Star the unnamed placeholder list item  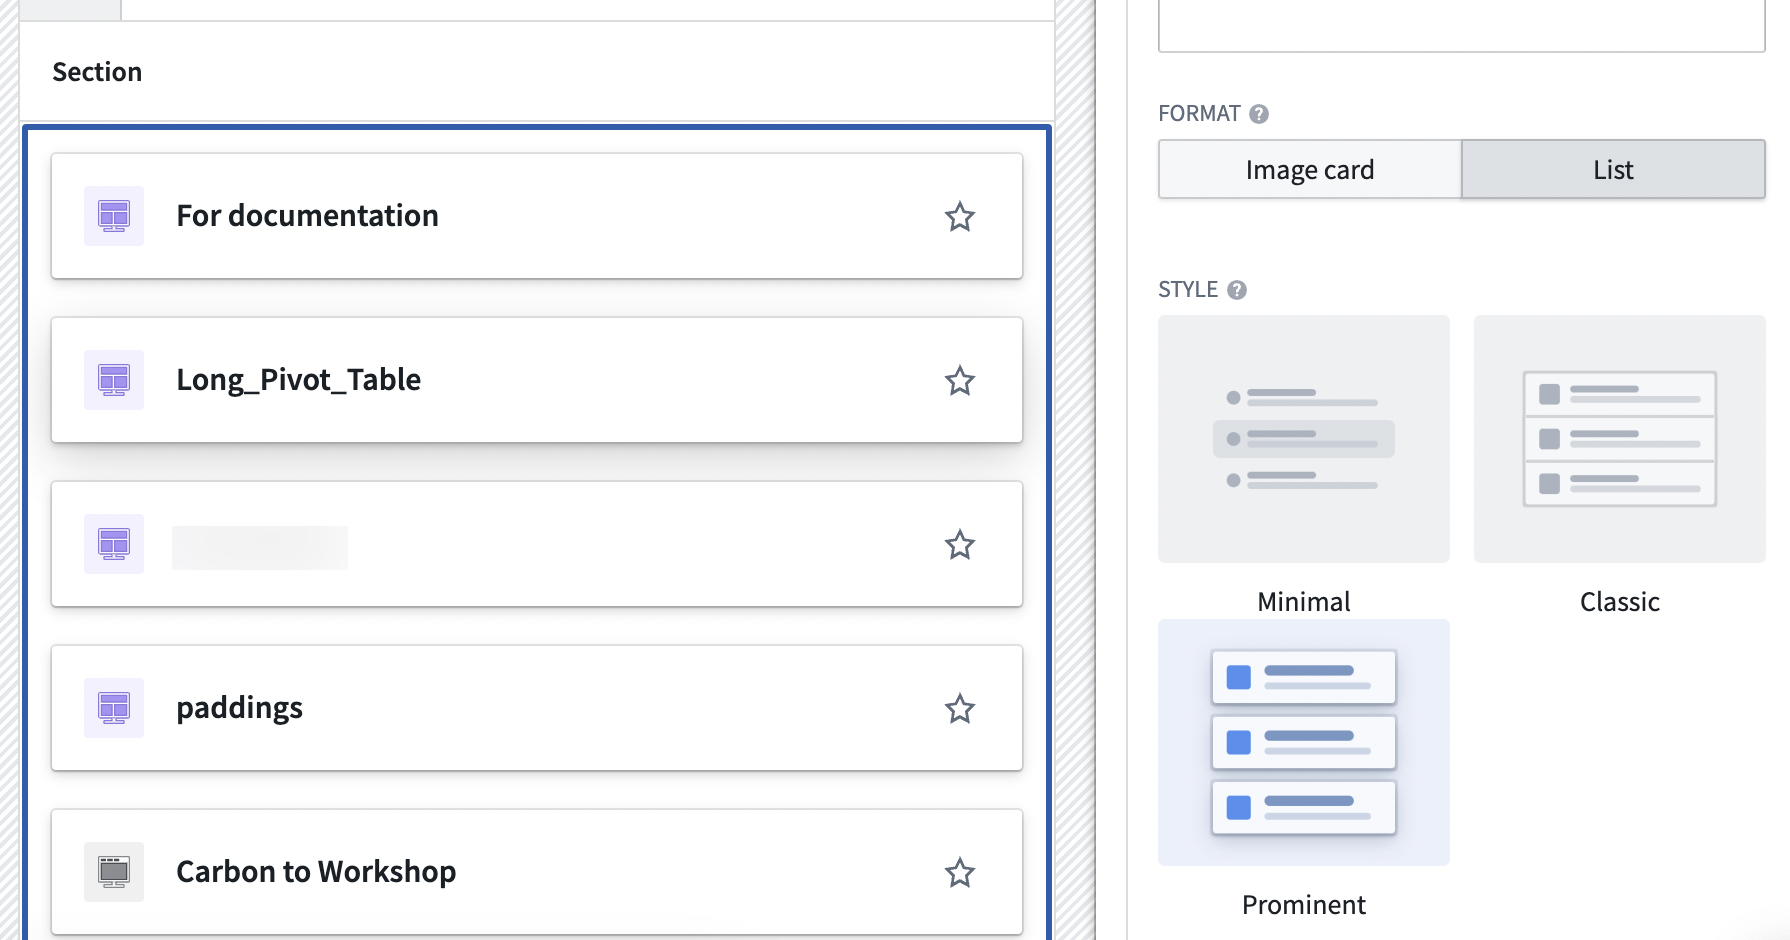tap(960, 544)
